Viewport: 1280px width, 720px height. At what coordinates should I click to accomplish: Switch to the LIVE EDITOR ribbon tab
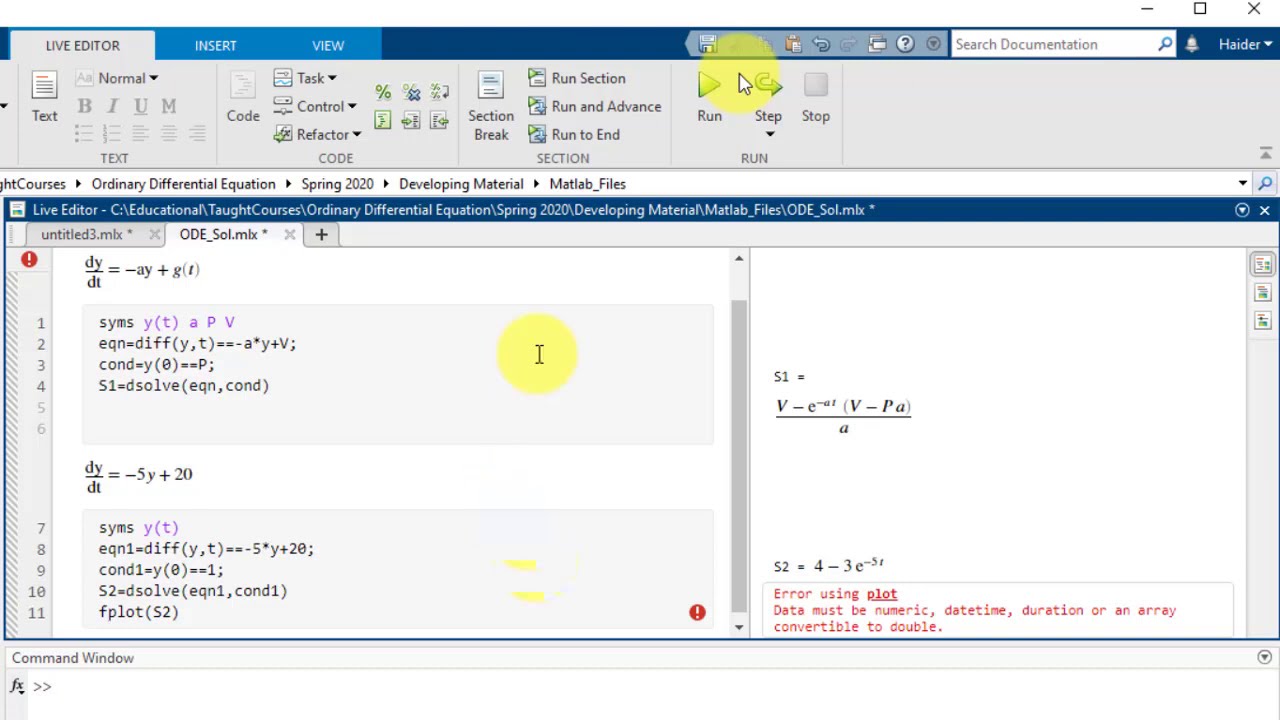82,45
